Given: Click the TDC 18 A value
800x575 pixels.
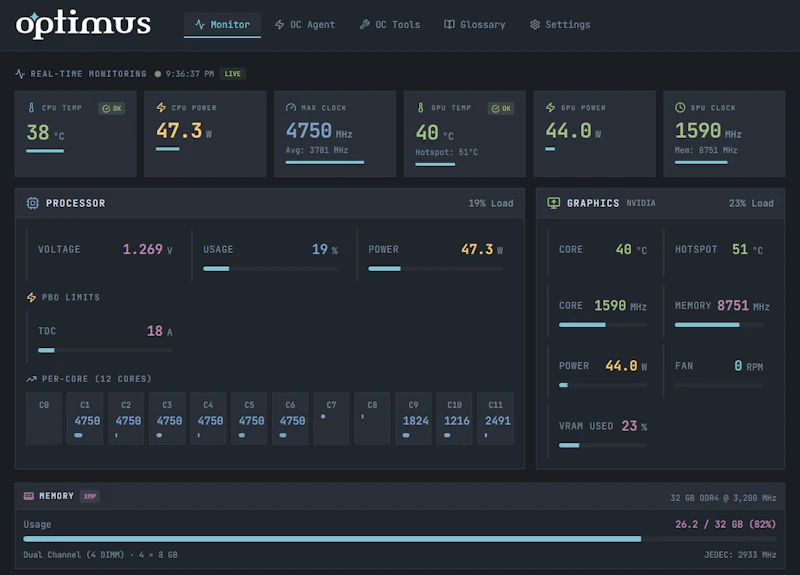Looking at the screenshot, I should (160, 331).
